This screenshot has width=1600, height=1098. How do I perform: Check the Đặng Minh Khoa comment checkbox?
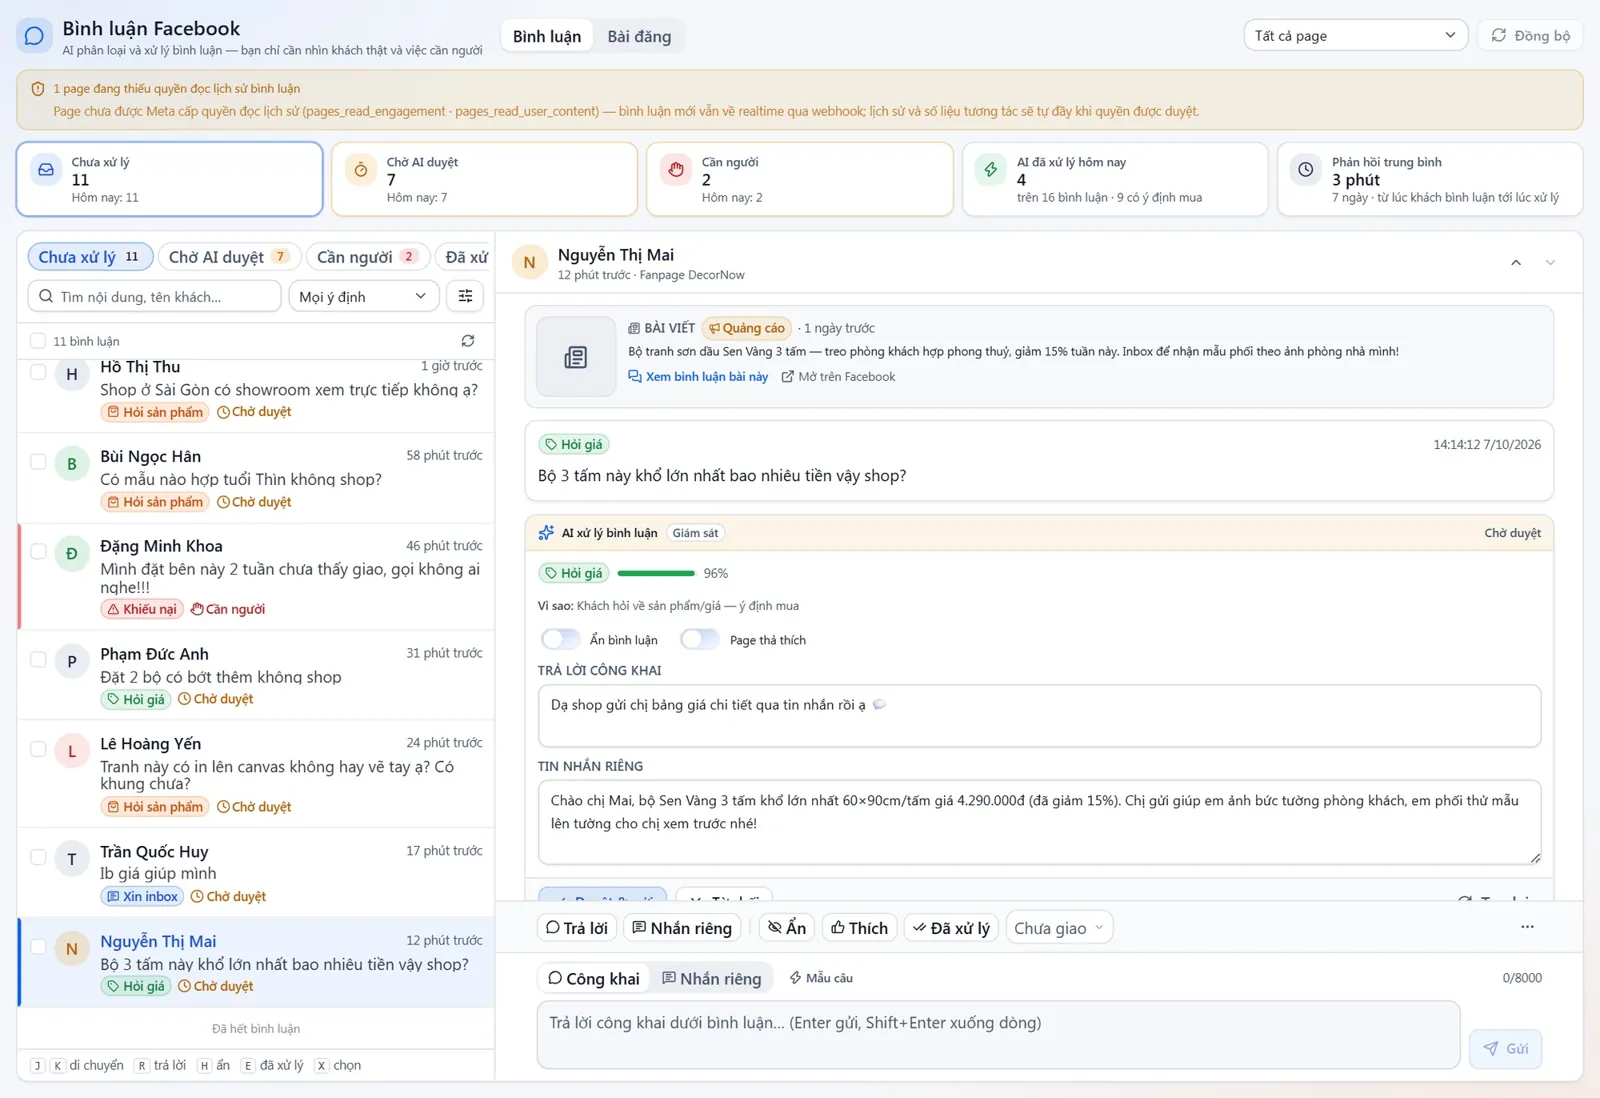(38, 551)
